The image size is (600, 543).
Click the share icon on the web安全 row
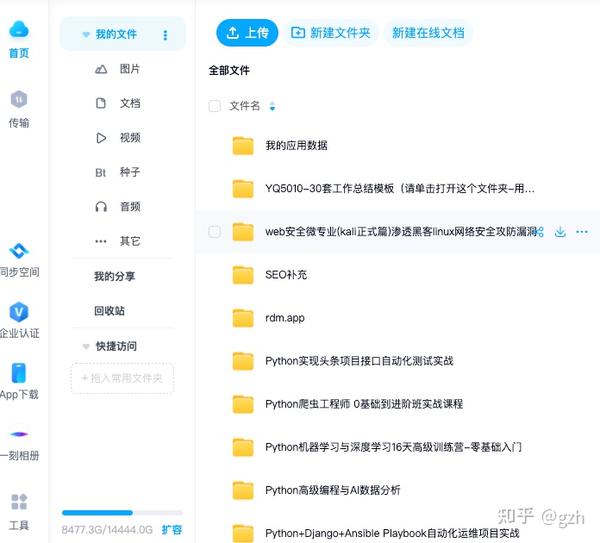540,232
